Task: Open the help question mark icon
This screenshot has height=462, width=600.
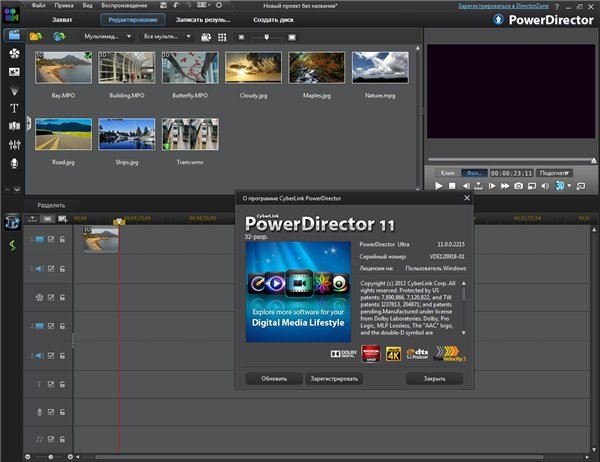Action: (x=557, y=7)
